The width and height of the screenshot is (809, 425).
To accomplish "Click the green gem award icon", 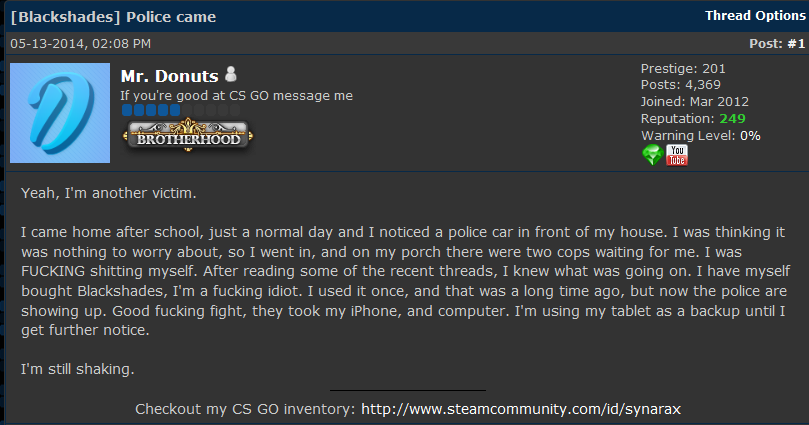I will (652, 155).
